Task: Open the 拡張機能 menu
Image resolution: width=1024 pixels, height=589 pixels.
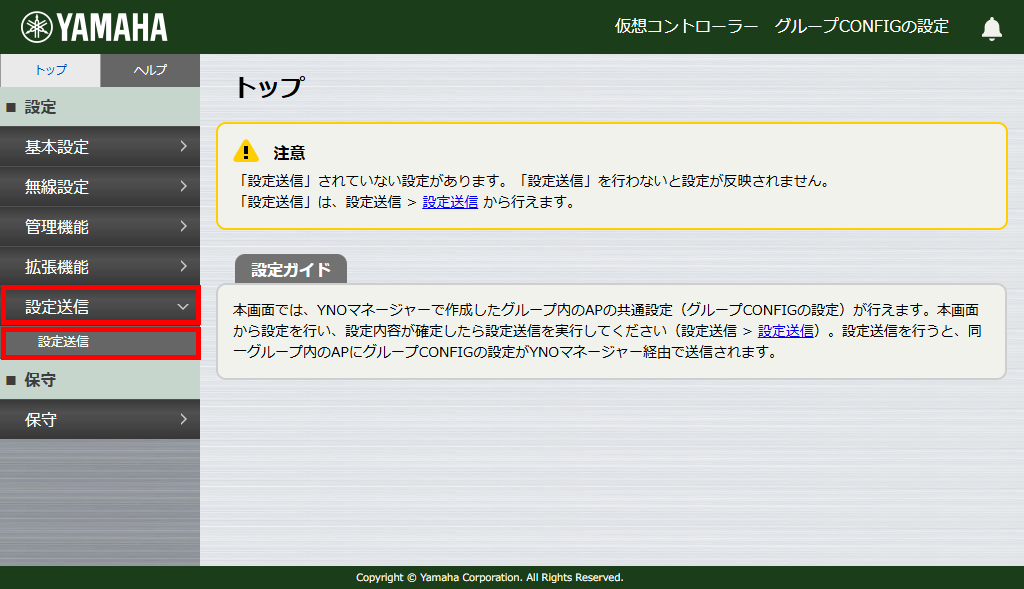Action: click(100, 266)
